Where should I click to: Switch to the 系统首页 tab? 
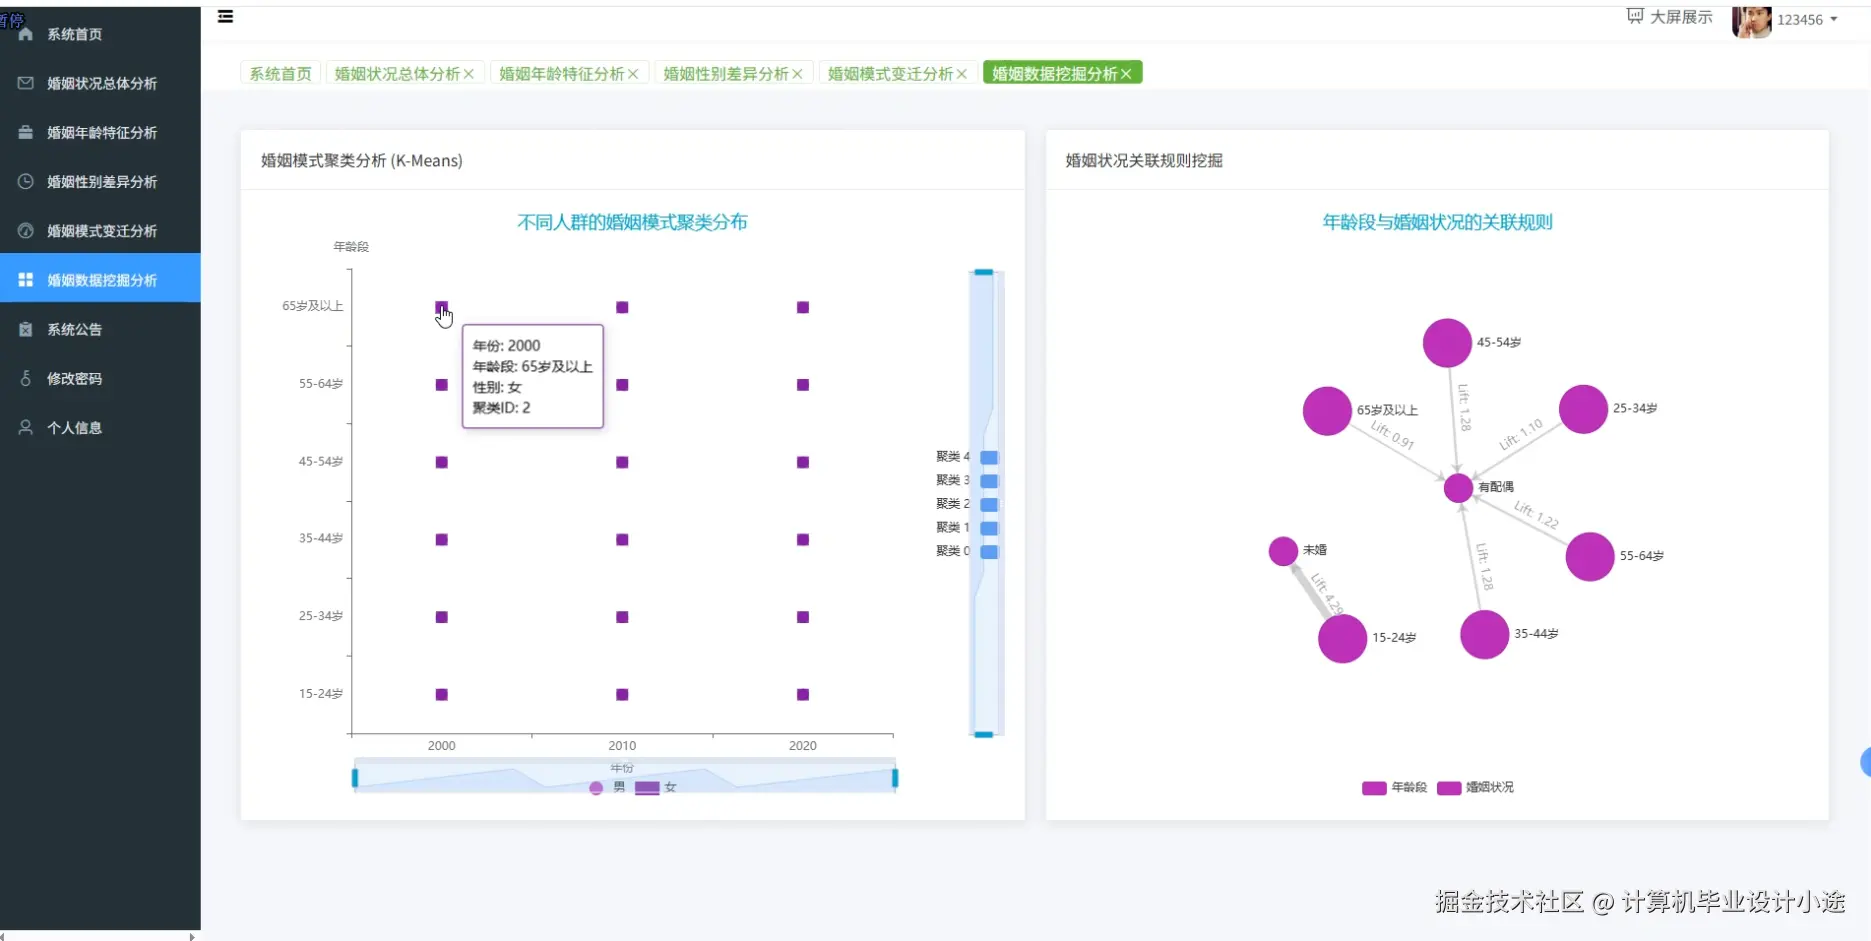[x=280, y=74]
